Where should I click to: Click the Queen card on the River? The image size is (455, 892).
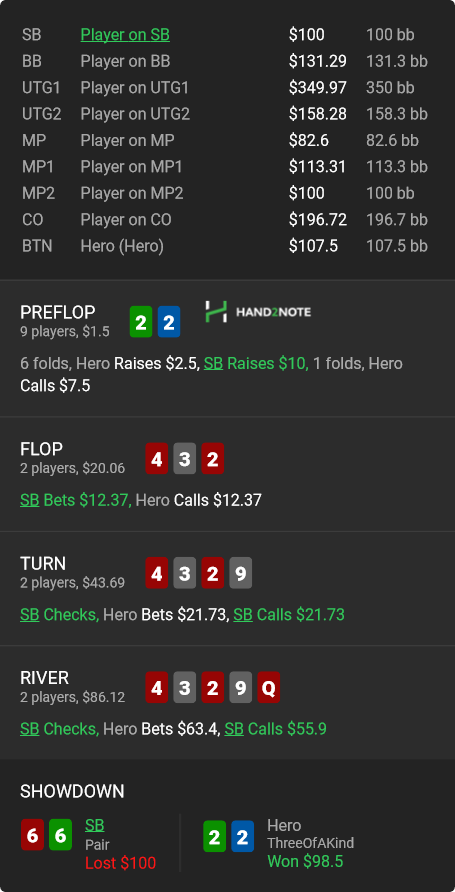point(268,687)
